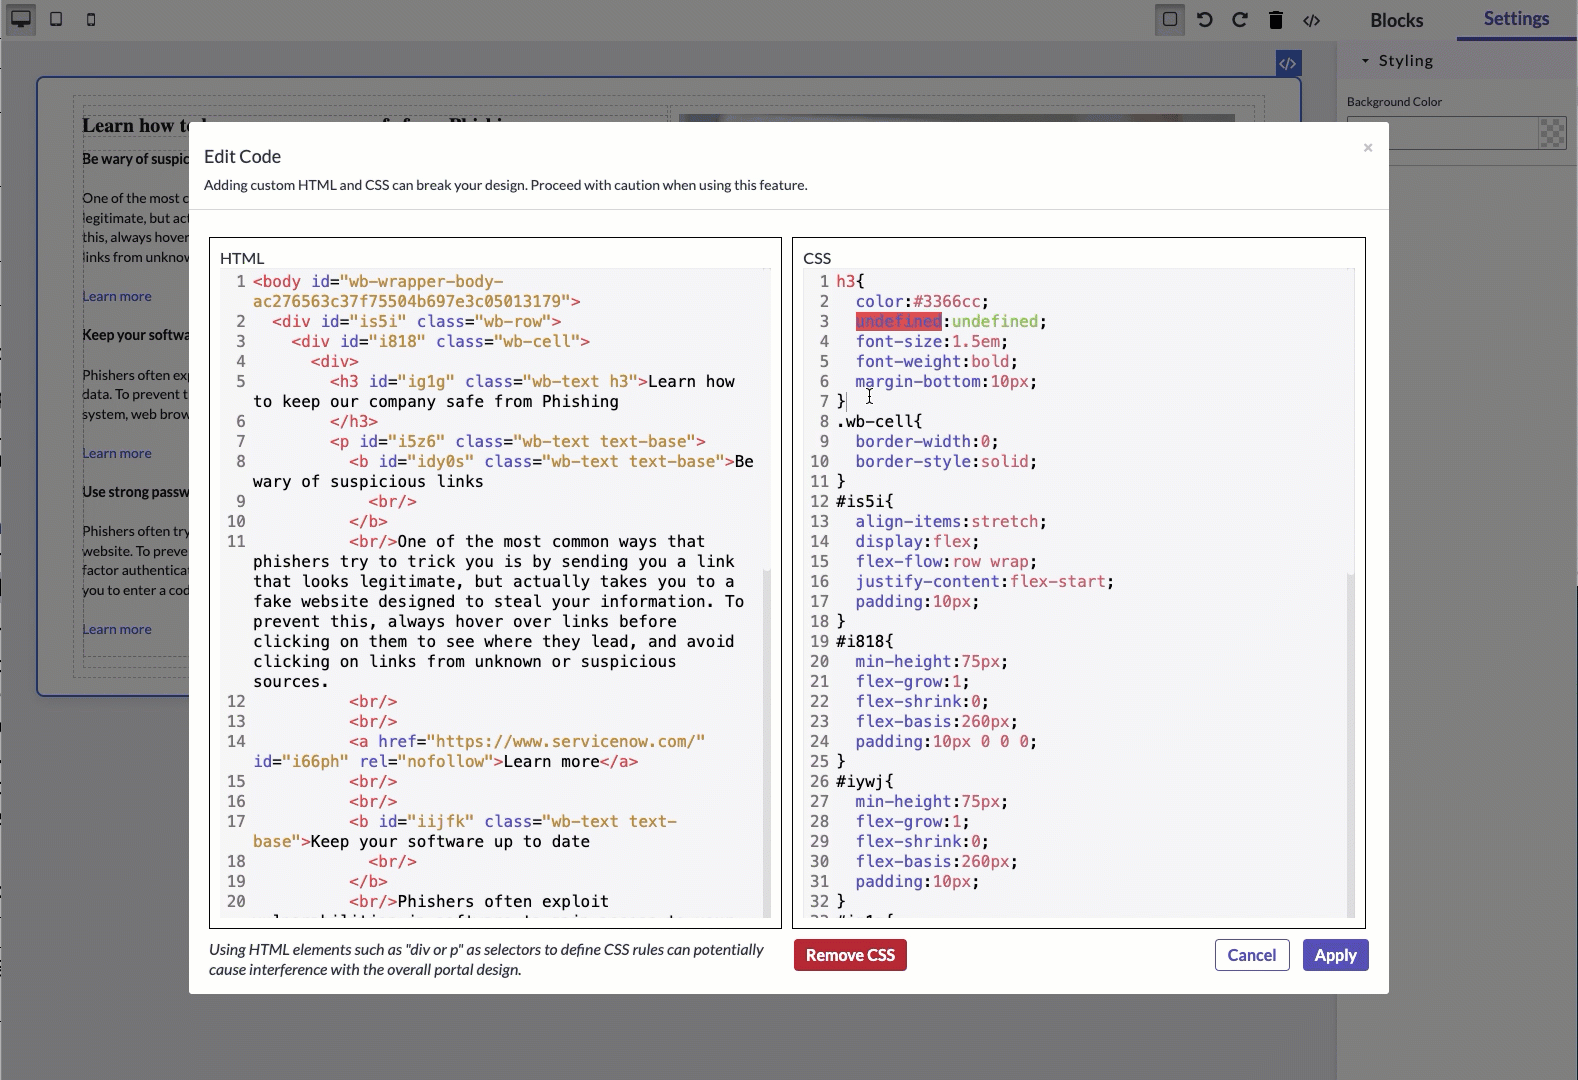Click the Learn more link under Keep your software

(117, 453)
